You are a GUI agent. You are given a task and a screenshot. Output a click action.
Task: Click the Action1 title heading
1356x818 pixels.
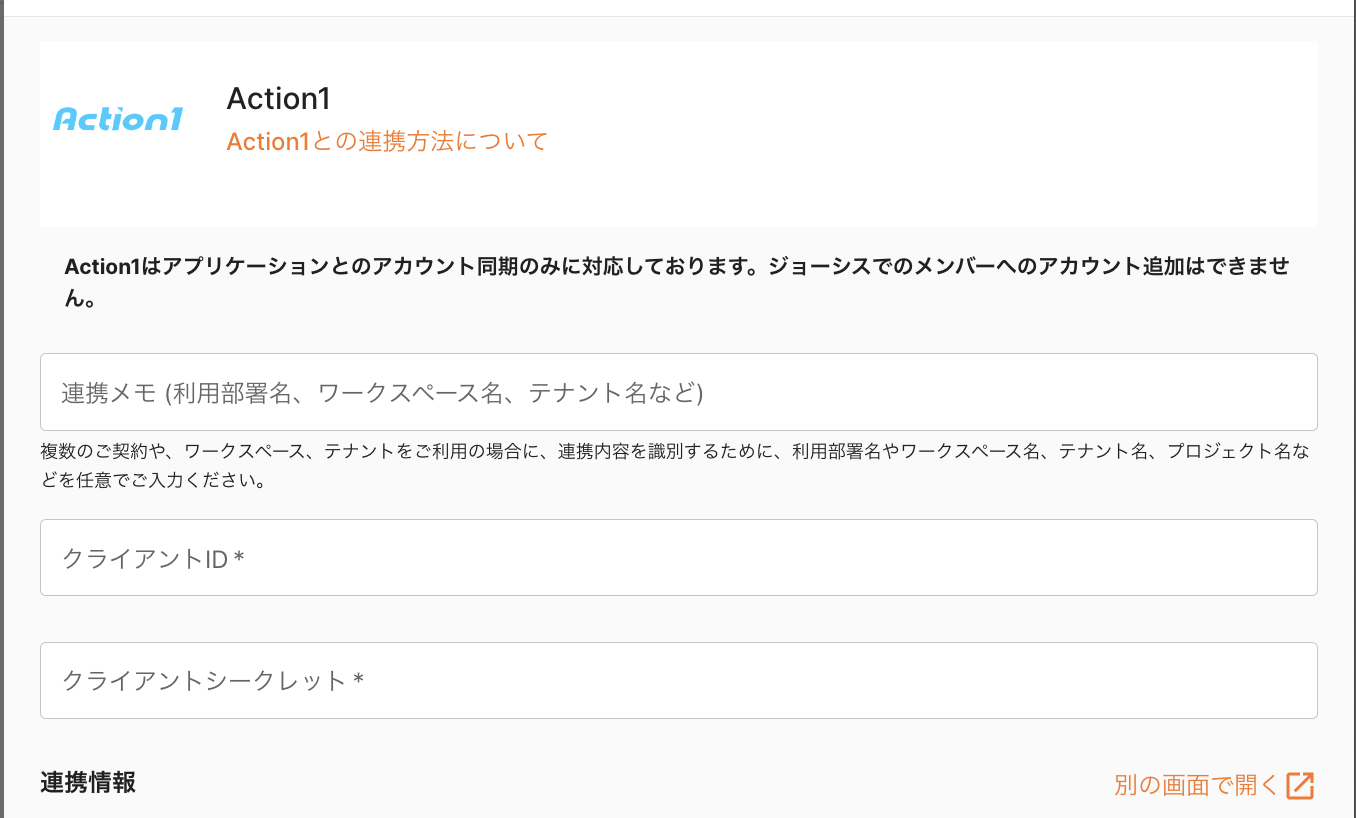[x=278, y=99]
